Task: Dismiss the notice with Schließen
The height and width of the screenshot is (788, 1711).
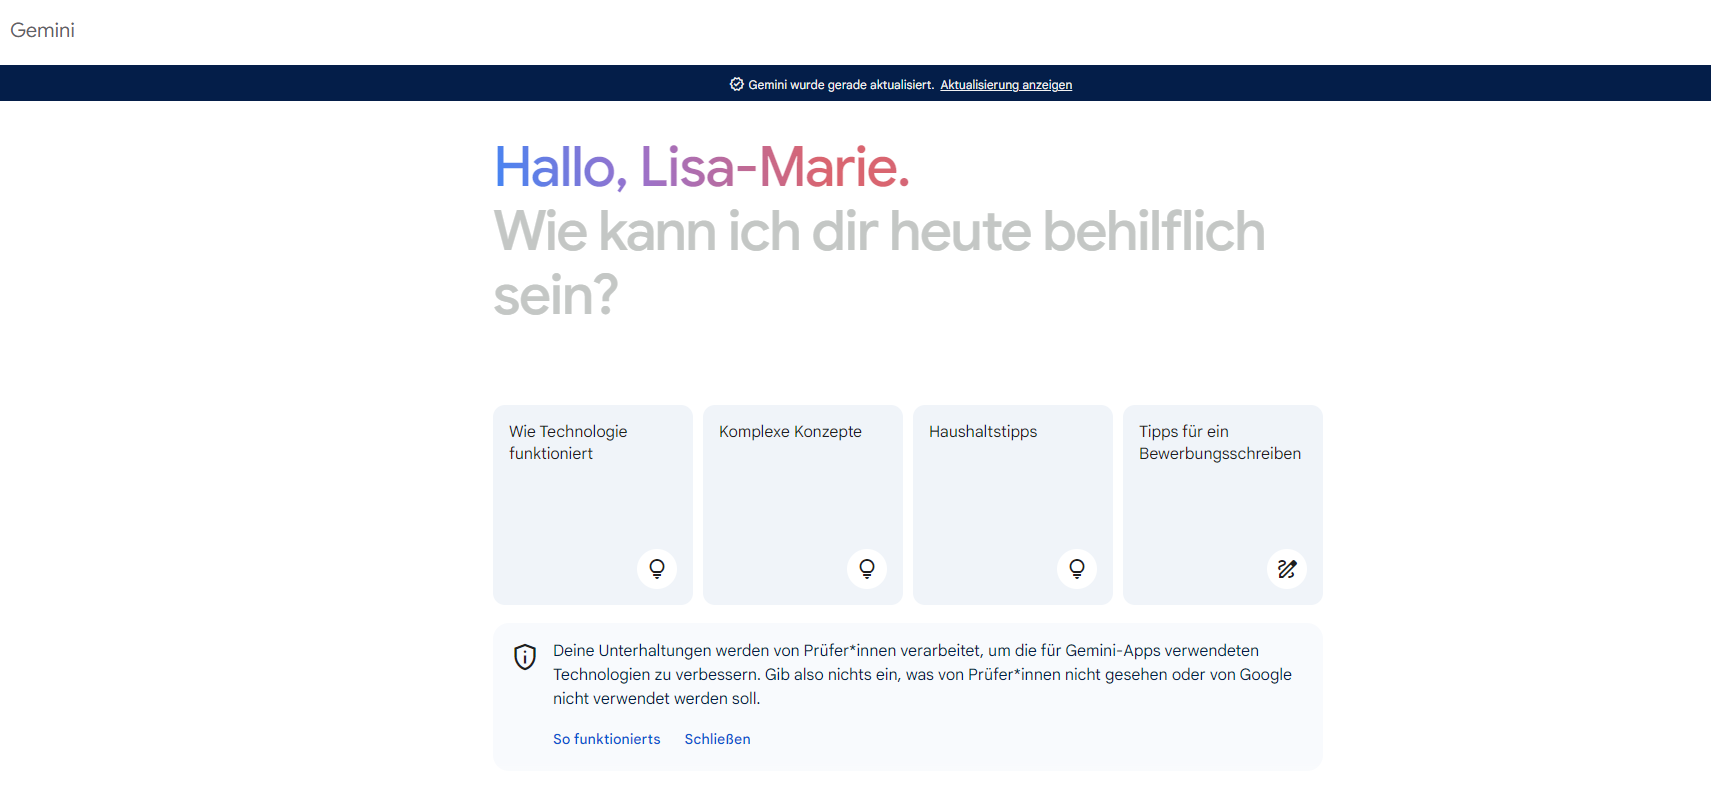Action: tap(717, 739)
